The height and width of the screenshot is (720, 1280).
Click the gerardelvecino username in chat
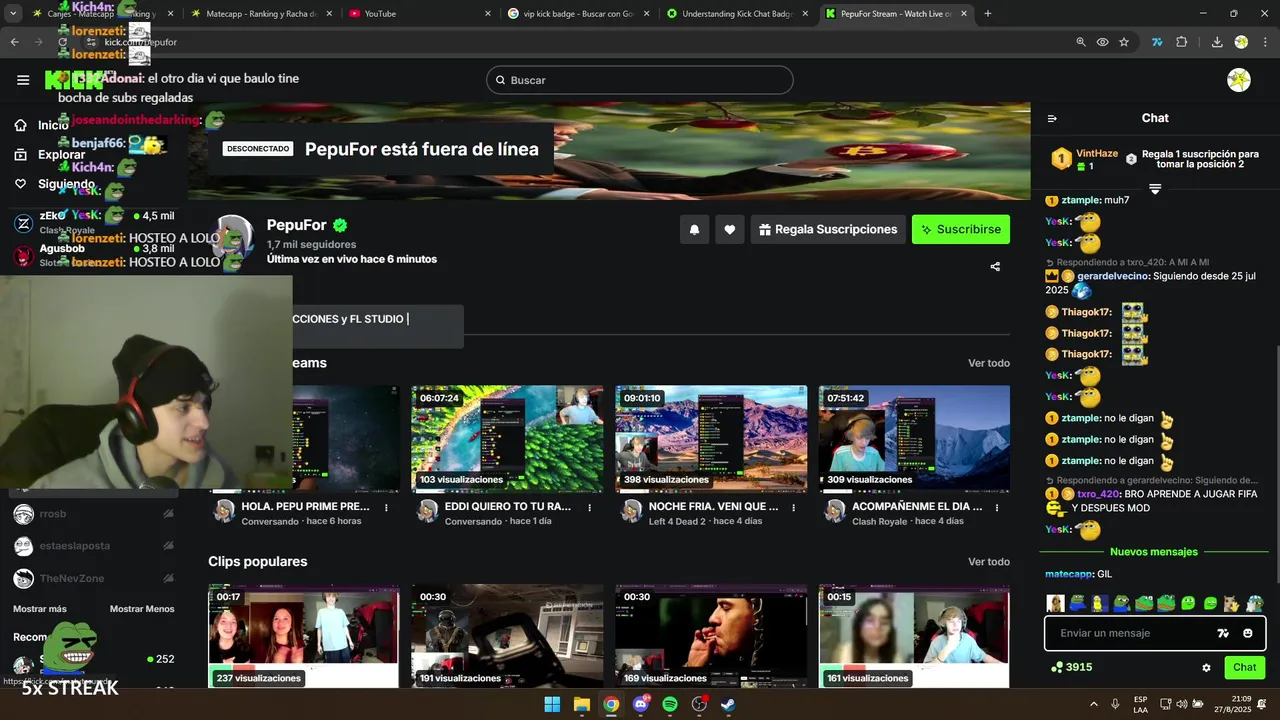1113,276
